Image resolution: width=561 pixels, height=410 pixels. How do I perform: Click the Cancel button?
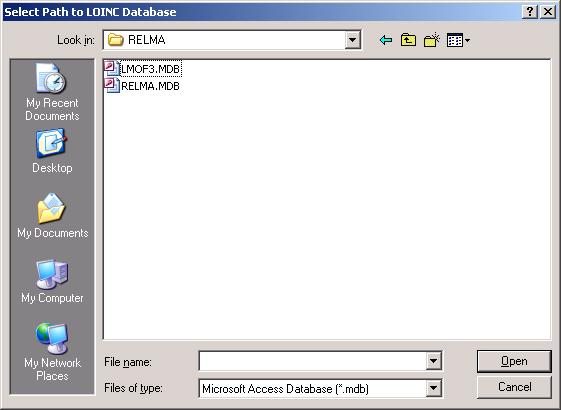tap(514, 387)
